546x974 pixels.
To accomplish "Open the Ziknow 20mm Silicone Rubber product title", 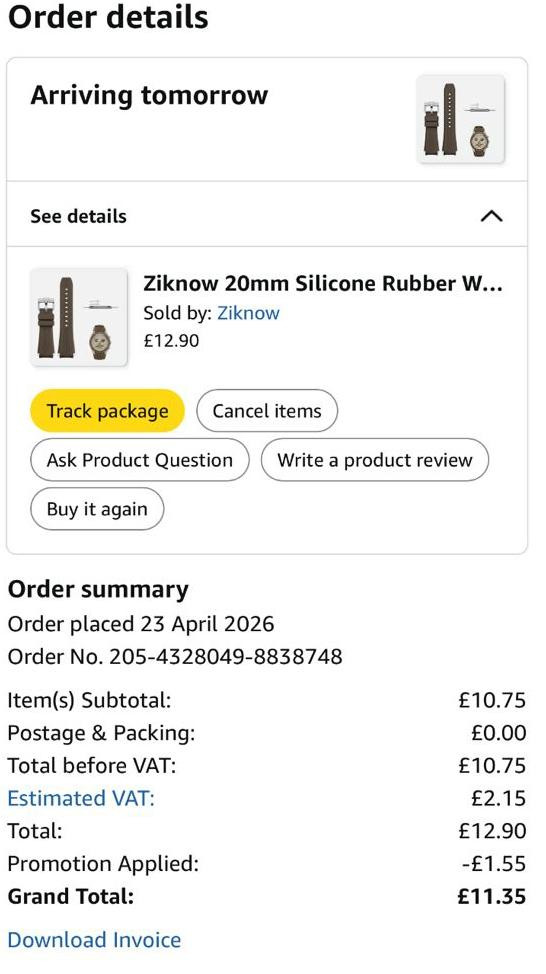I will point(322,283).
